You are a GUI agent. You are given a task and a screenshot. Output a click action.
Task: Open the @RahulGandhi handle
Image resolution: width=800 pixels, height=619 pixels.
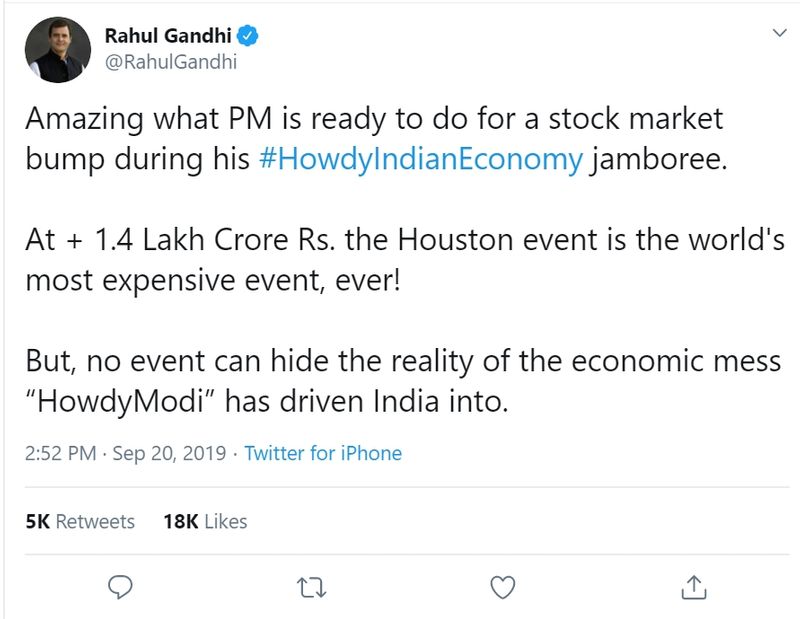coord(171,62)
